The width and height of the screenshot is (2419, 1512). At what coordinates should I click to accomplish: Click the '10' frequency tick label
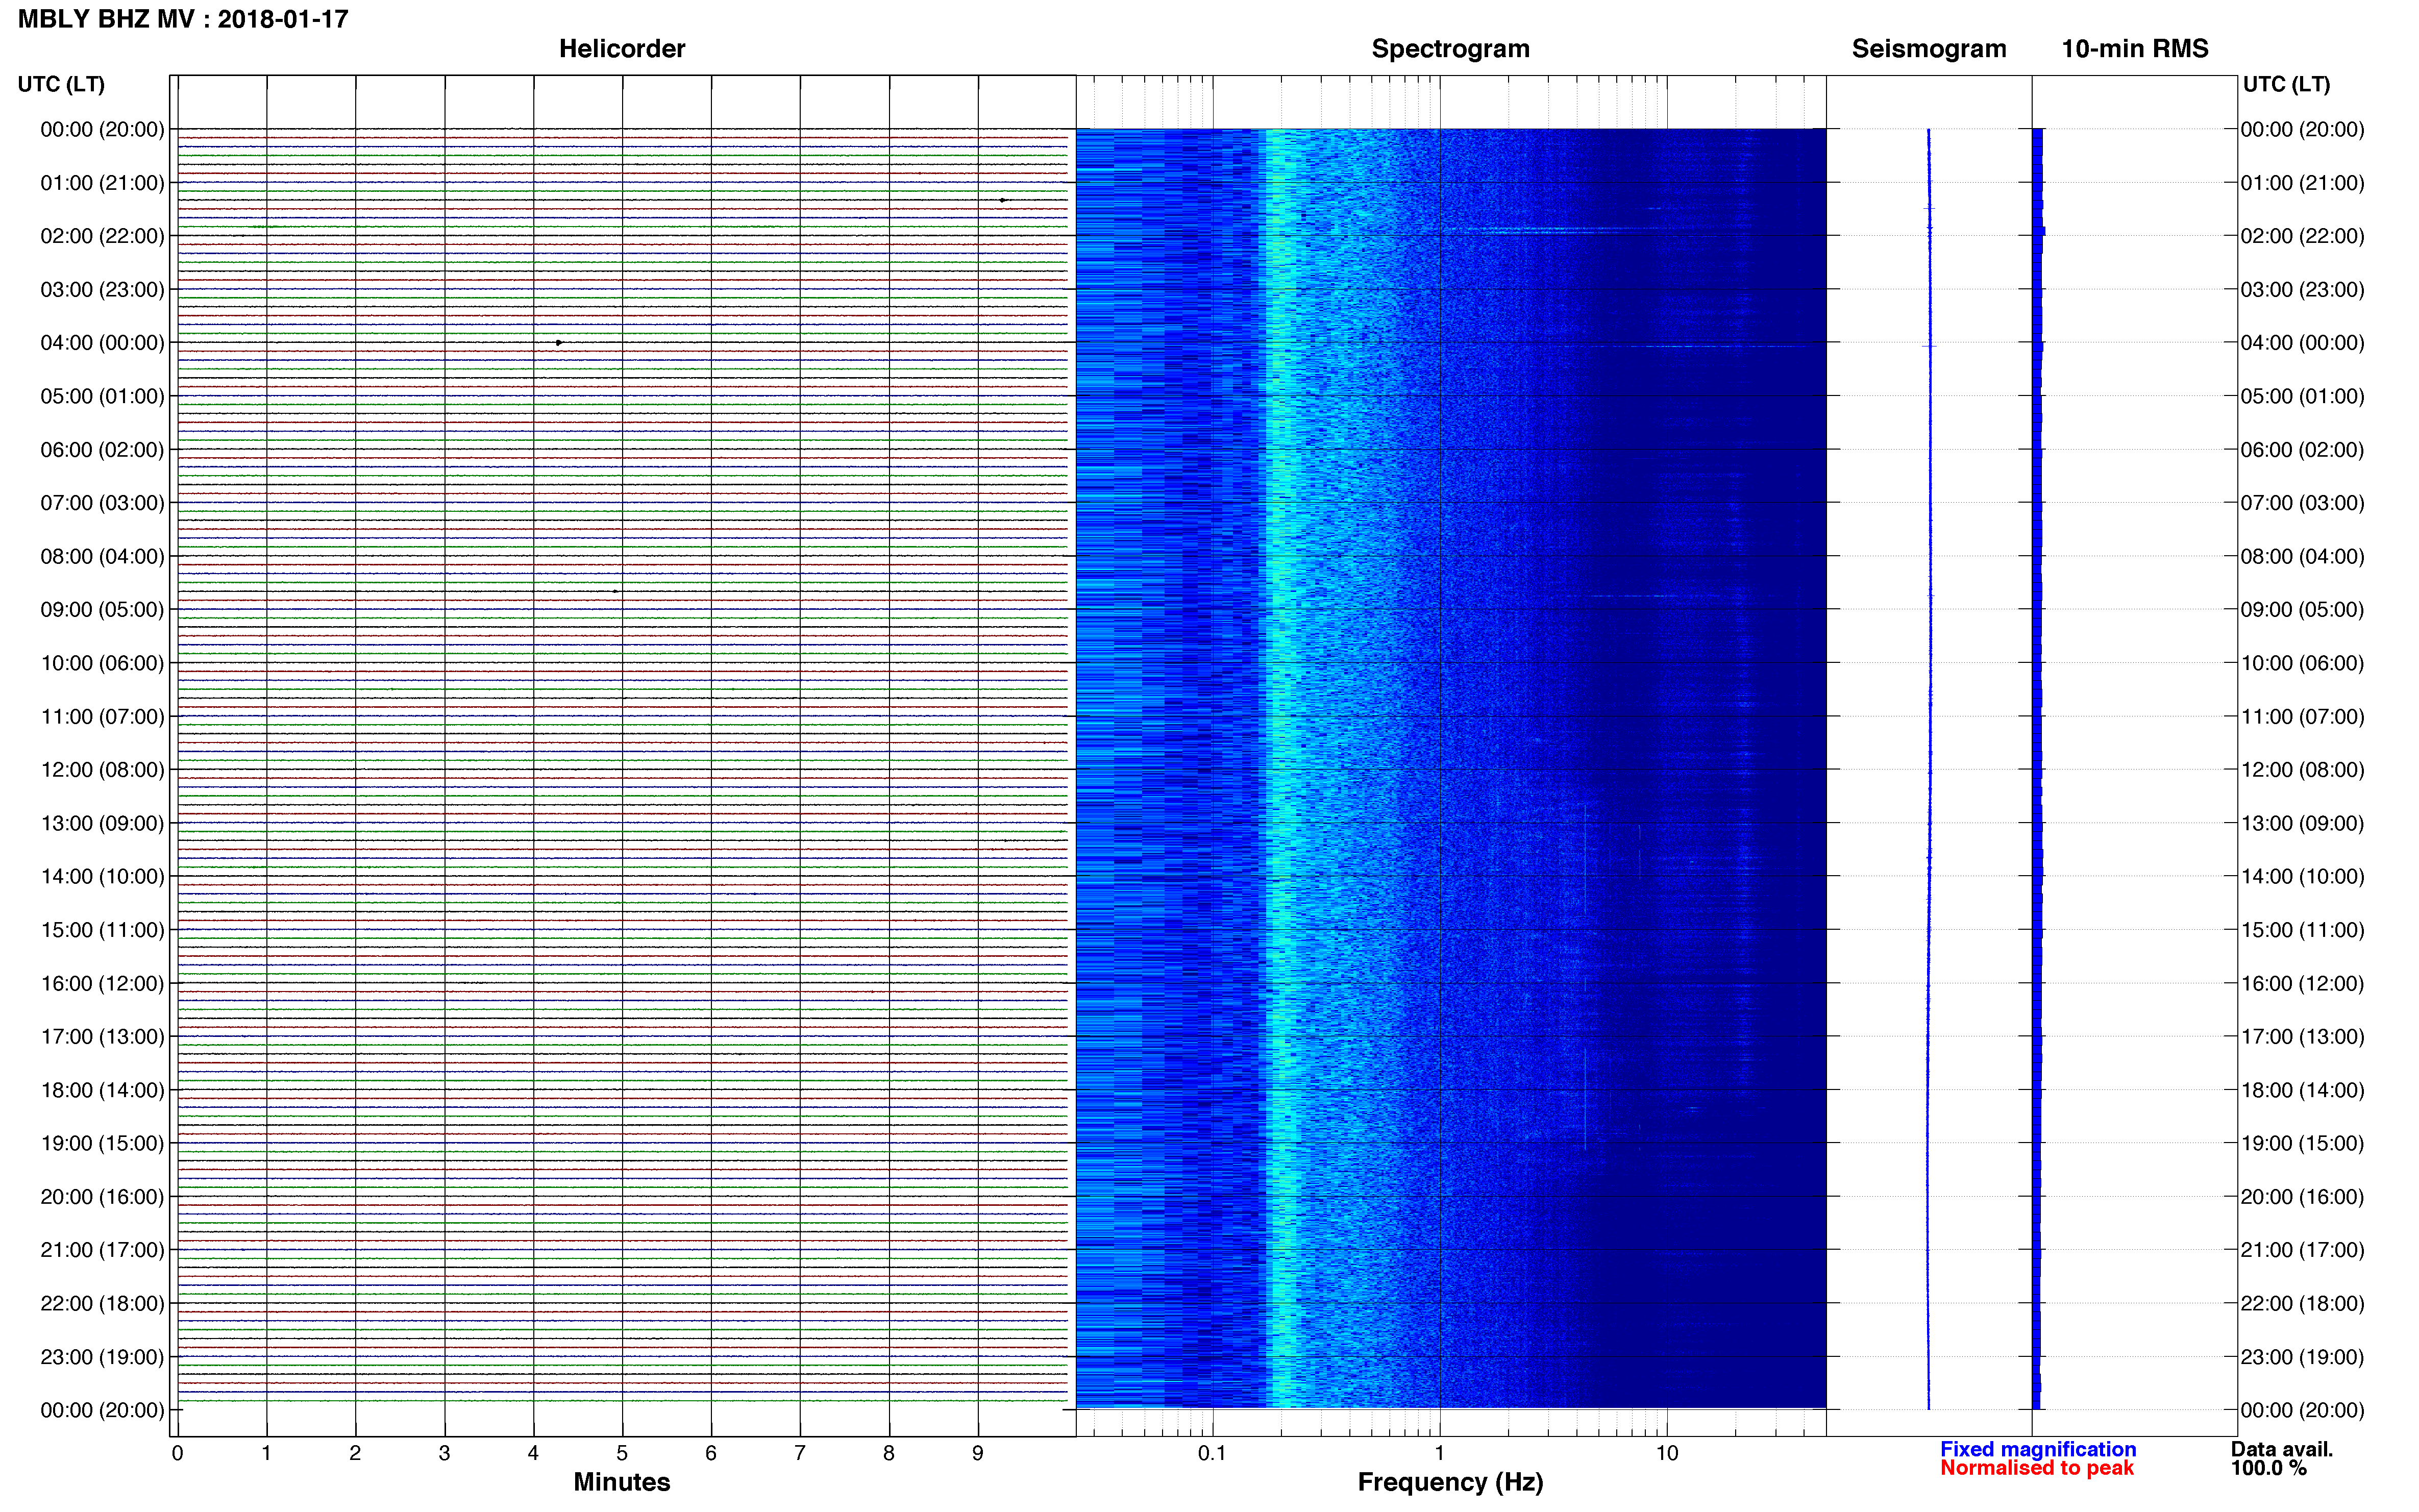click(x=1667, y=1453)
